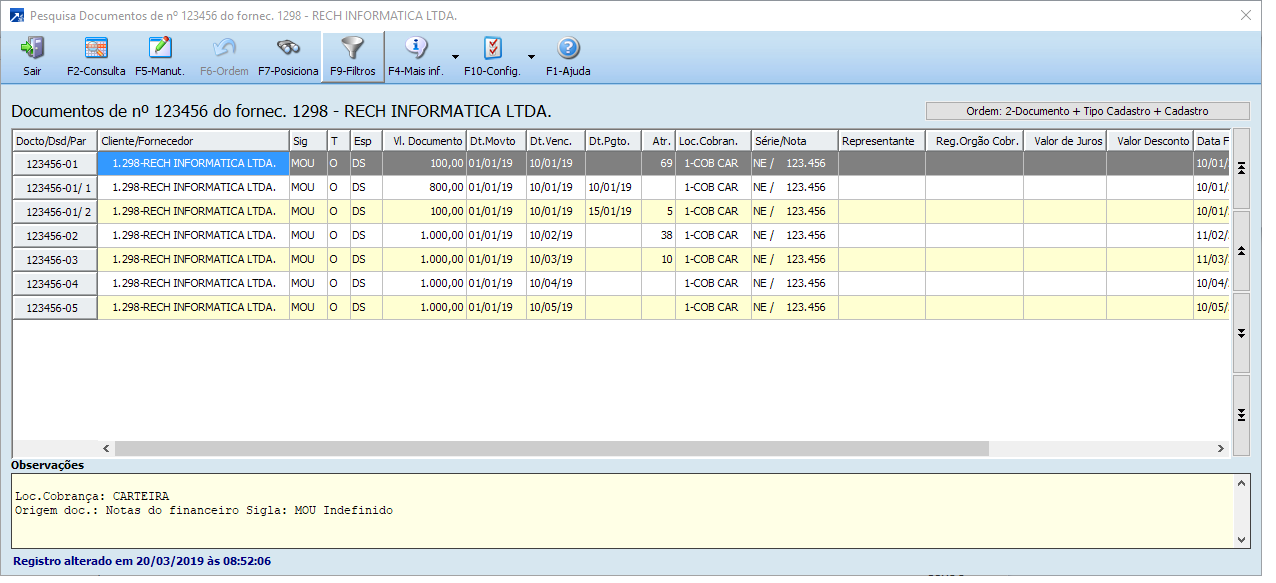The height and width of the screenshot is (583, 1276).
Task: Select Cliente/Fornecedor cell of row 123456-05
Action: coord(193,308)
